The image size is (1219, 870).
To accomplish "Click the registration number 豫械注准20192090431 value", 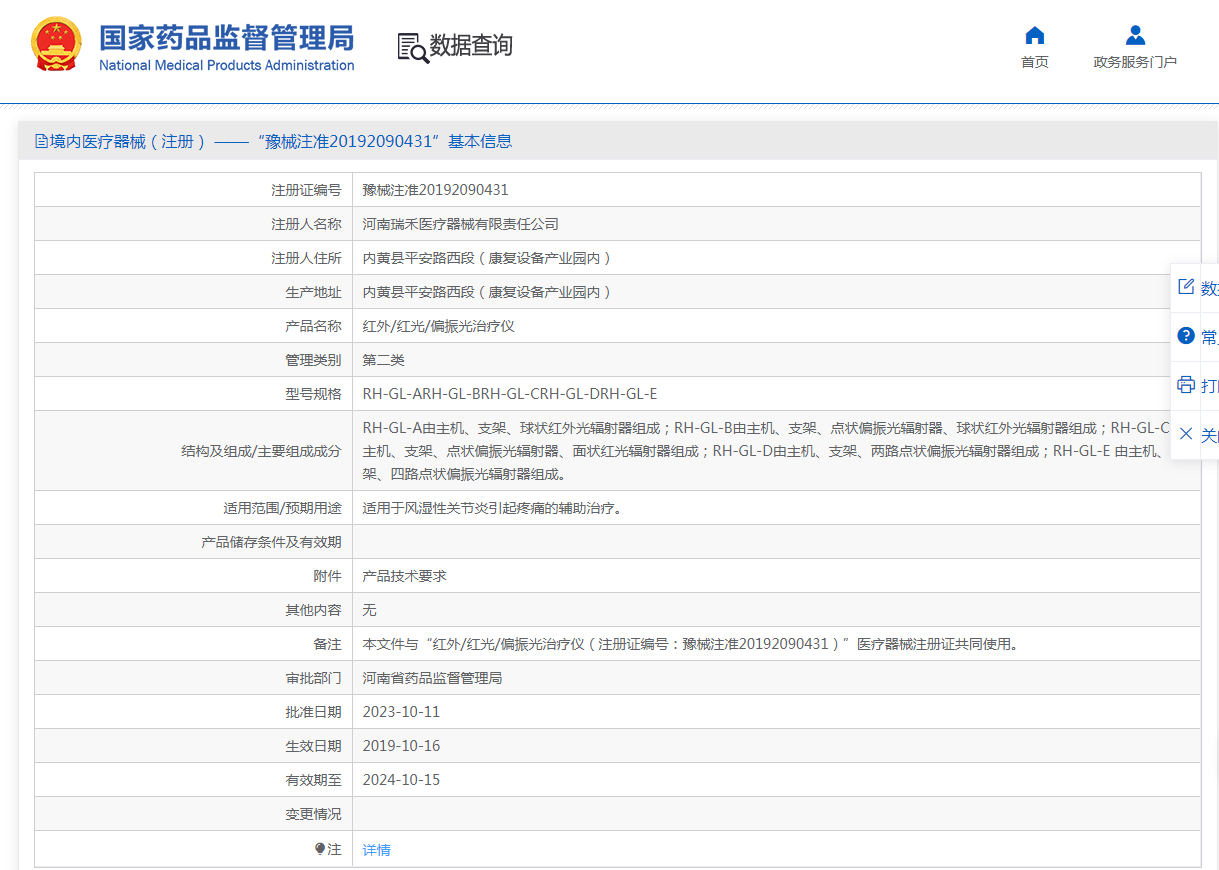I will [435, 190].
